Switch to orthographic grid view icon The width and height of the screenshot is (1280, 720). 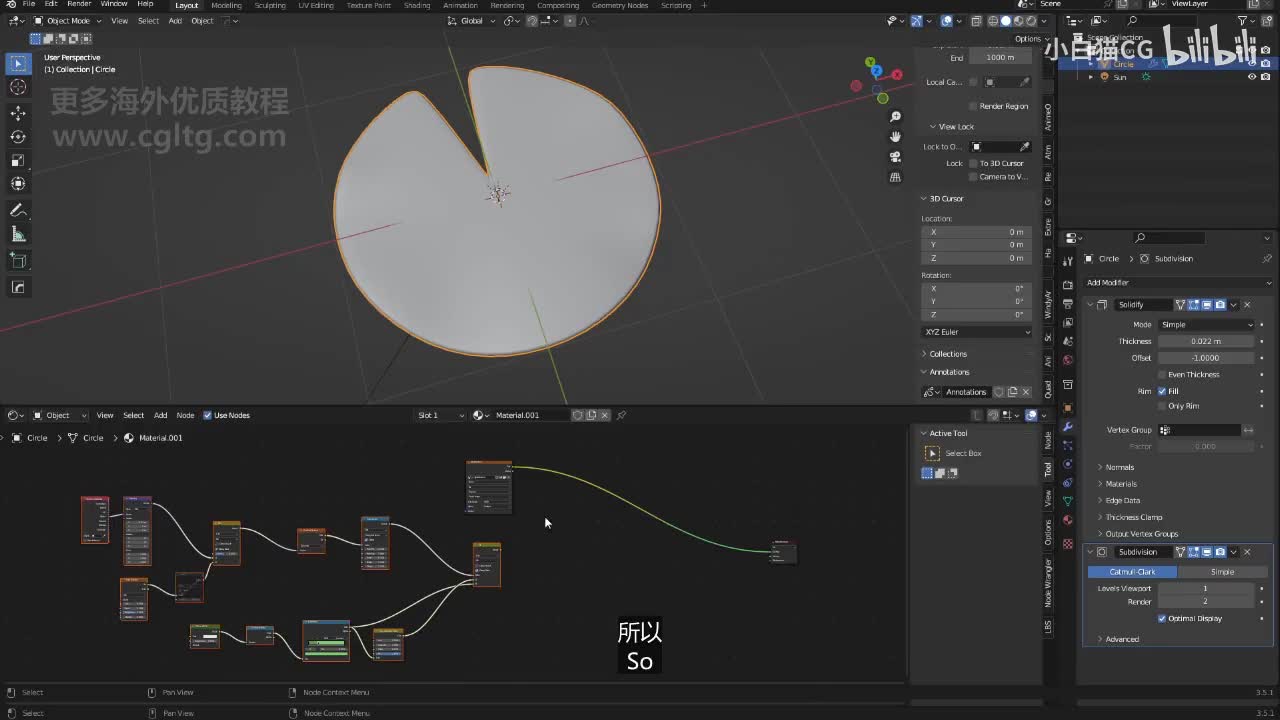895,177
